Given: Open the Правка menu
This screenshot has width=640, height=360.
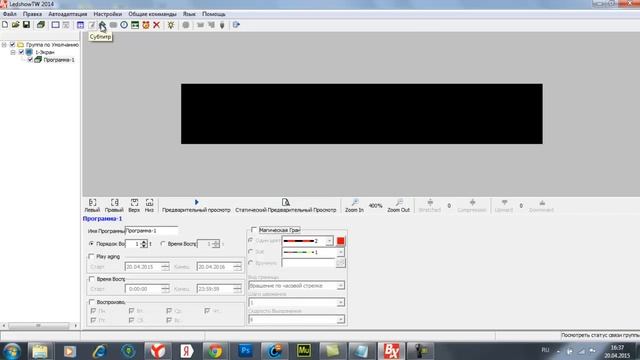Looking at the screenshot, I should tap(32, 14).
